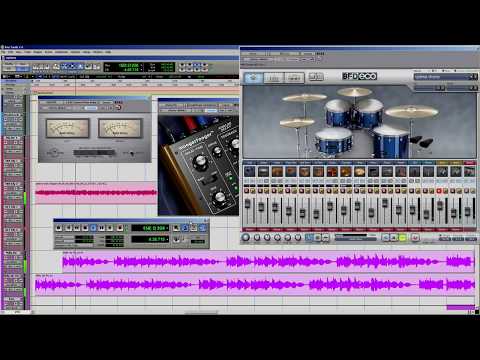Viewport: 480px width, 360px height.
Task: Click the Crash channel thumbnail in BFD Eco
Action: point(332,172)
